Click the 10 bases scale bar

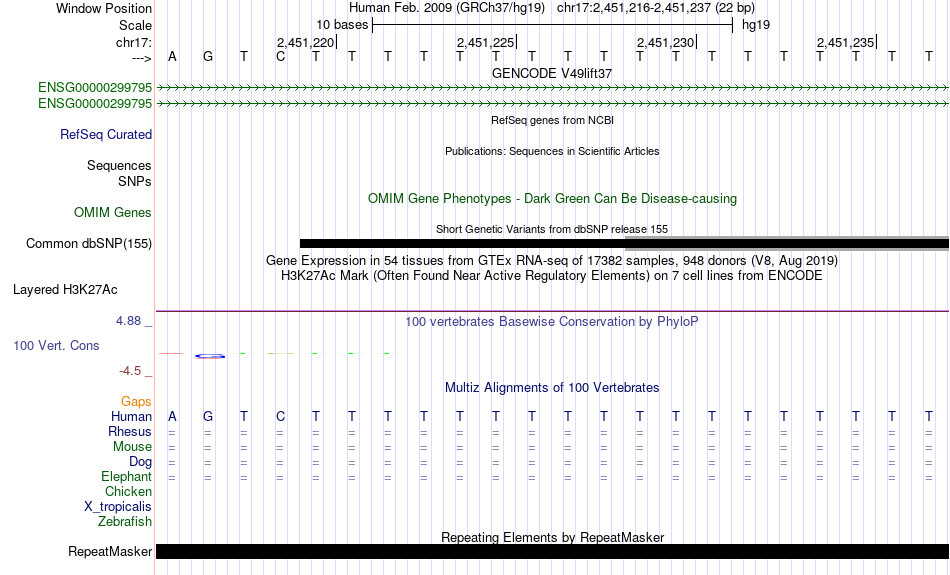(x=553, y=25)
